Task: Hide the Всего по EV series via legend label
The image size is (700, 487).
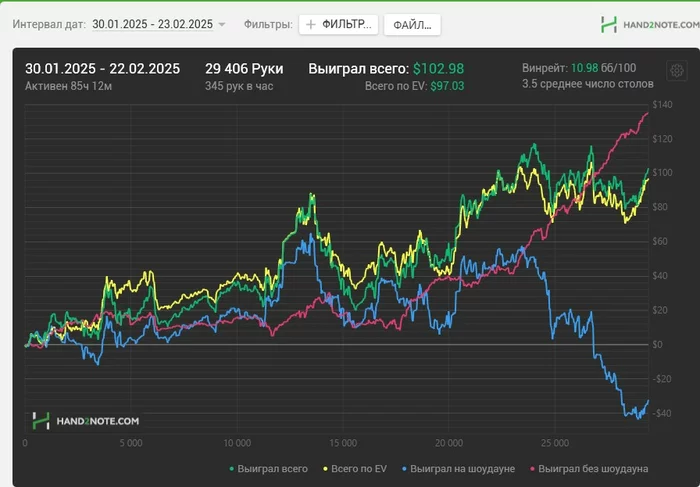Action: [359, 469]
